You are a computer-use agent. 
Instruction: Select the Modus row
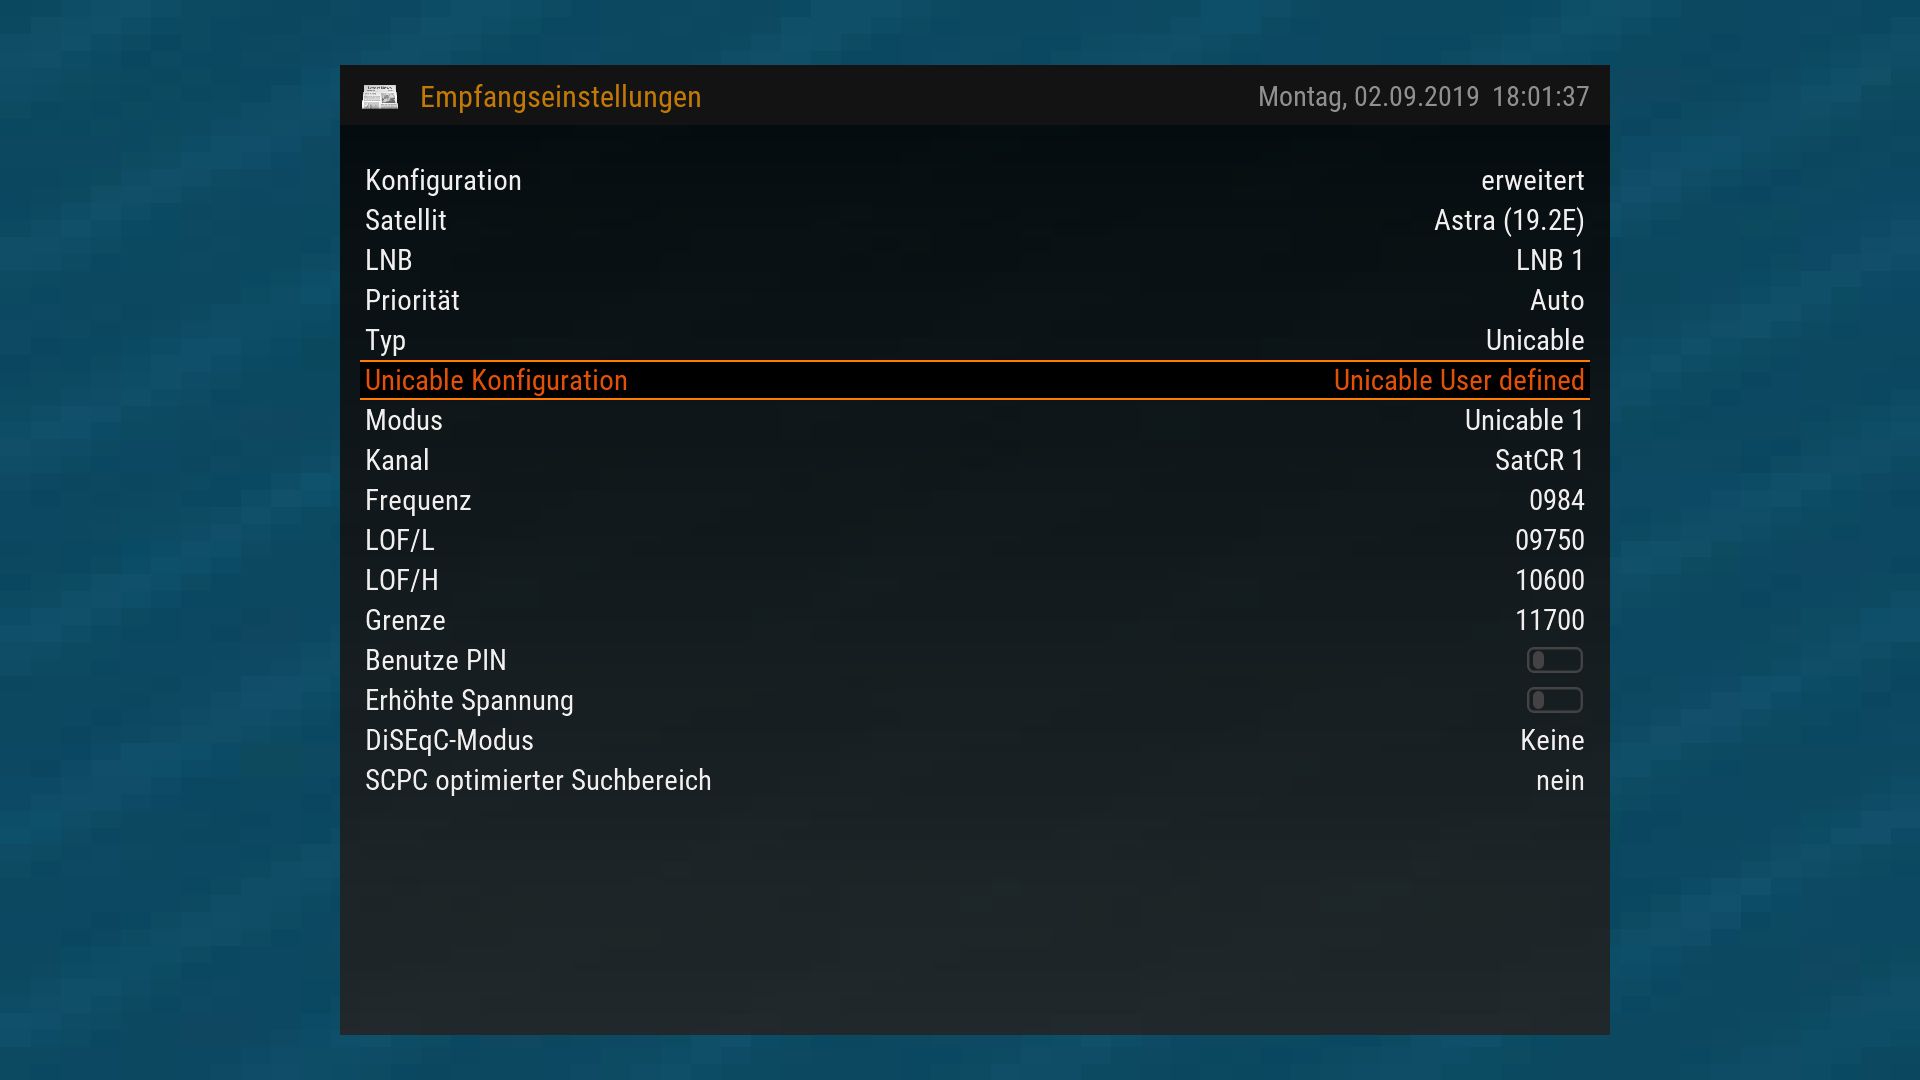tap(975, 420)
